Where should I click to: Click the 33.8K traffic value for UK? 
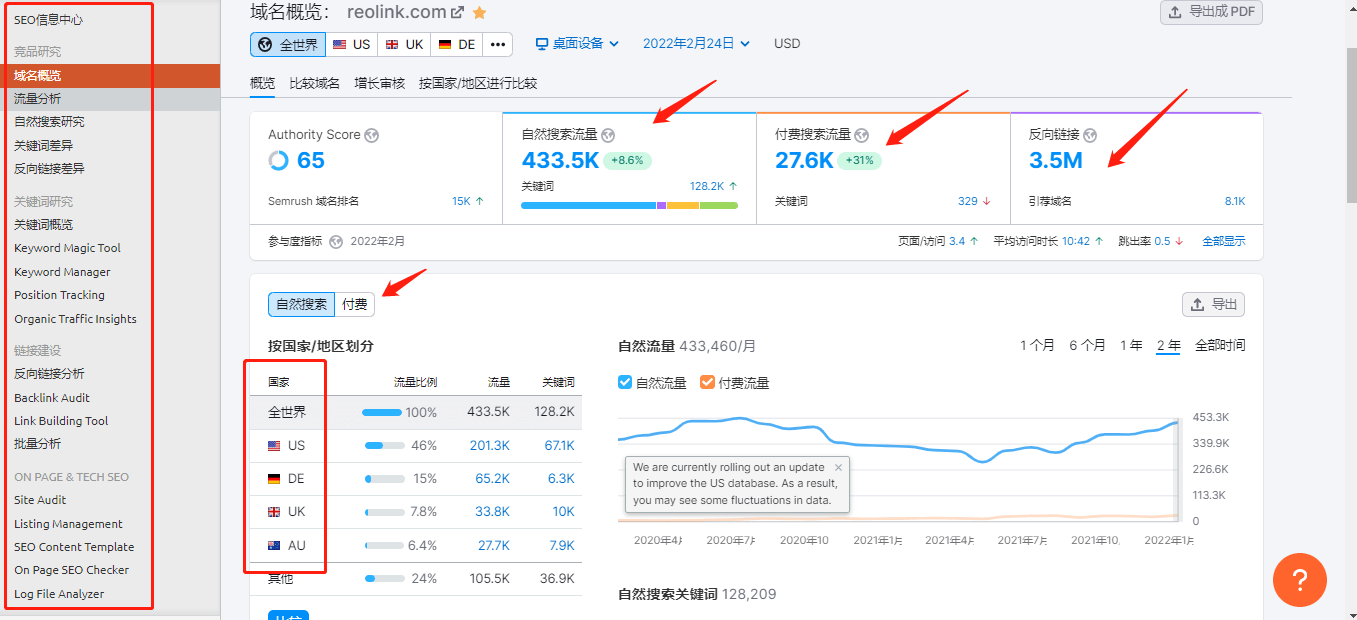click(x=492, y=512)
